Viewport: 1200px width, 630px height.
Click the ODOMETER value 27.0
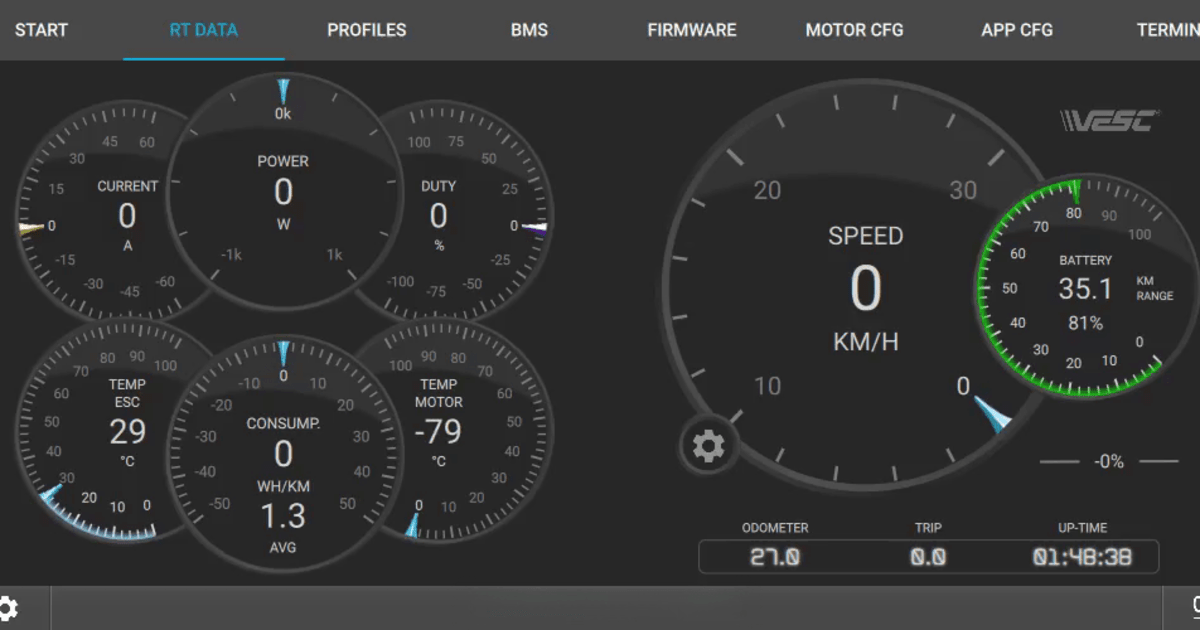click(775, 557)
